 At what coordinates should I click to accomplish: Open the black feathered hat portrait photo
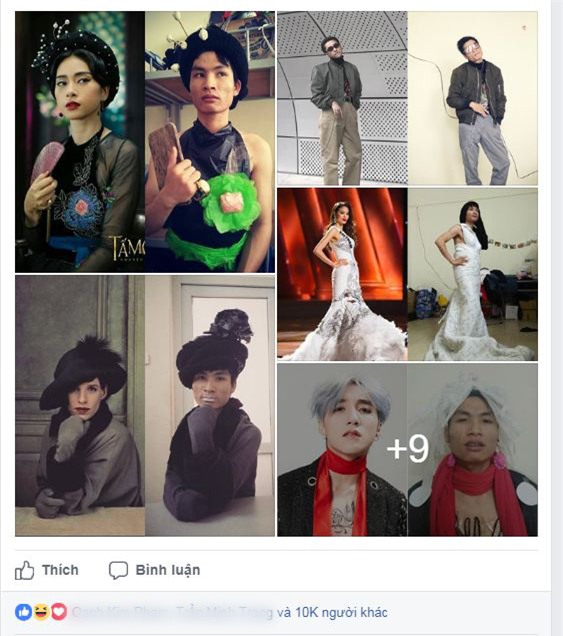[145, 406]
